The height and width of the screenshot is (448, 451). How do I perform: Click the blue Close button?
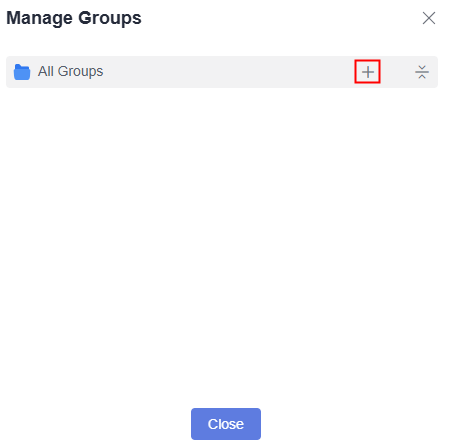point(226,424)
